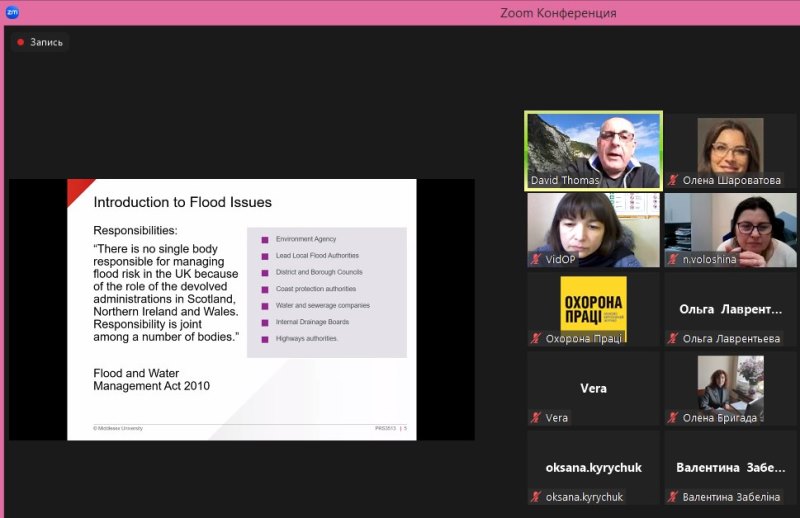Click the District and Borough Councils bullet
800x518 pixels.
tap(312, 272)
